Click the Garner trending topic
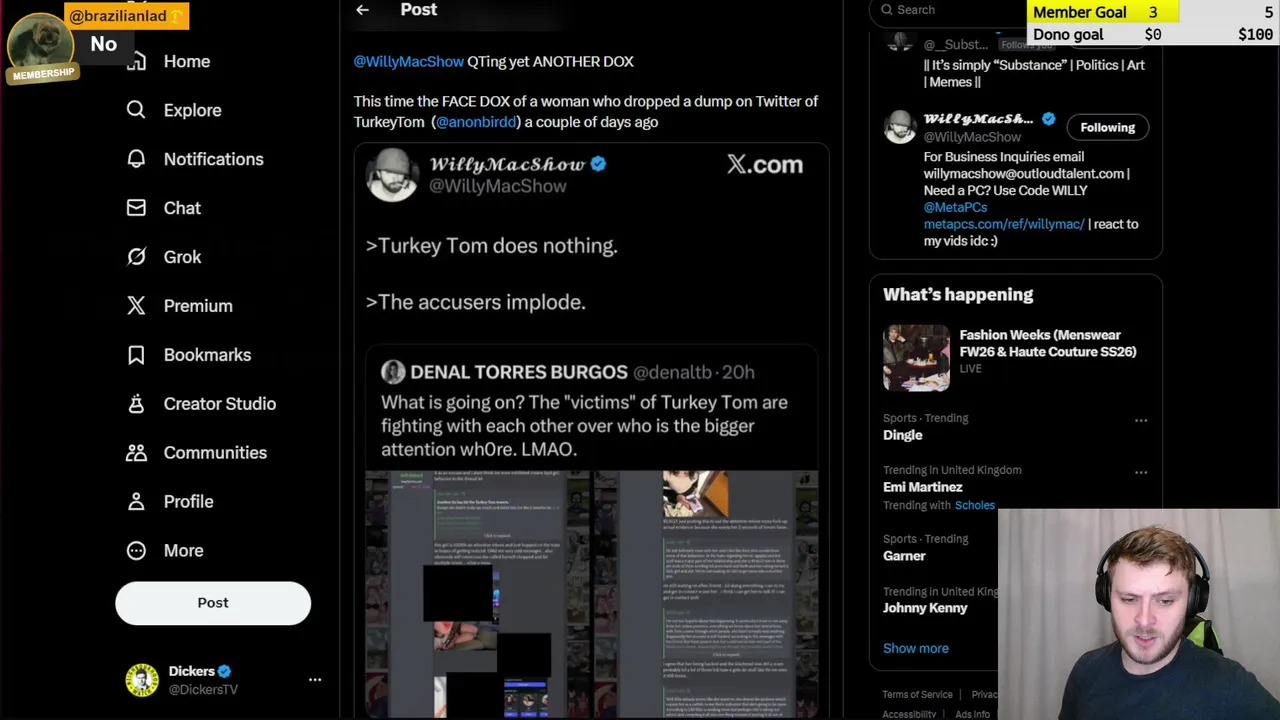The width and height of the screenshot is (1280, 720). pyautogui.click(x=904, y=556)
